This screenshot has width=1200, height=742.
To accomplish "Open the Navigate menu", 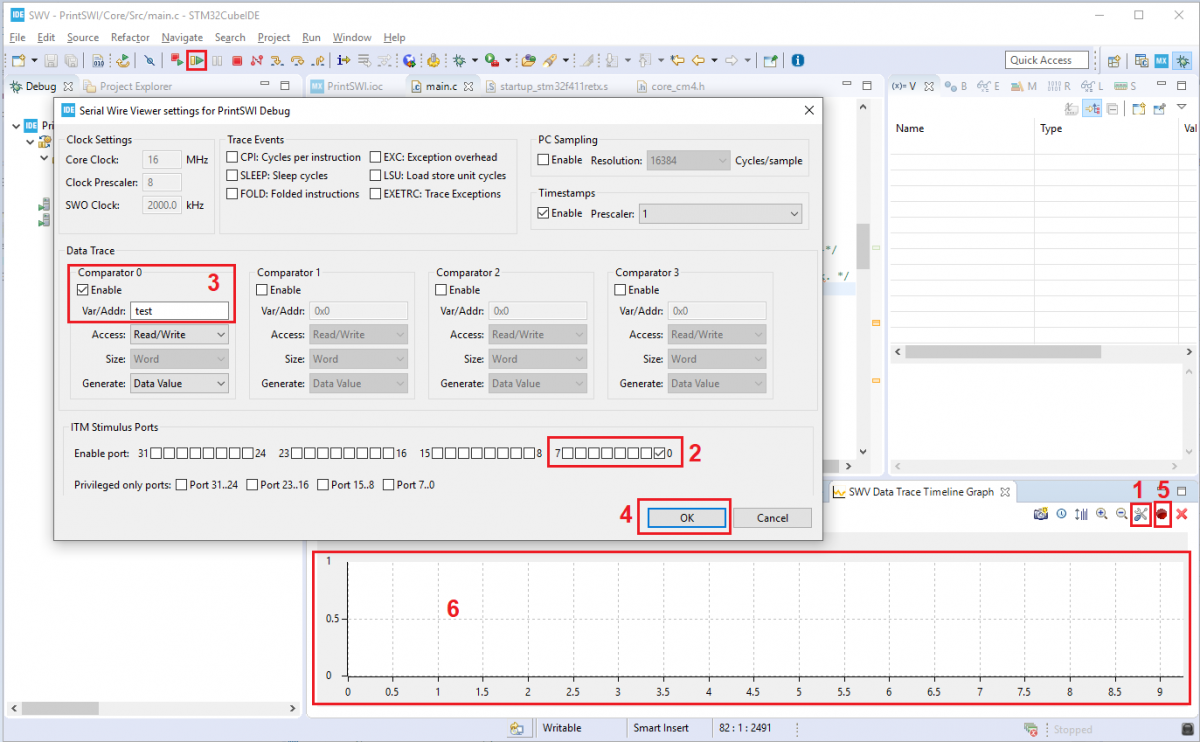I will click(x=181, y=37).
